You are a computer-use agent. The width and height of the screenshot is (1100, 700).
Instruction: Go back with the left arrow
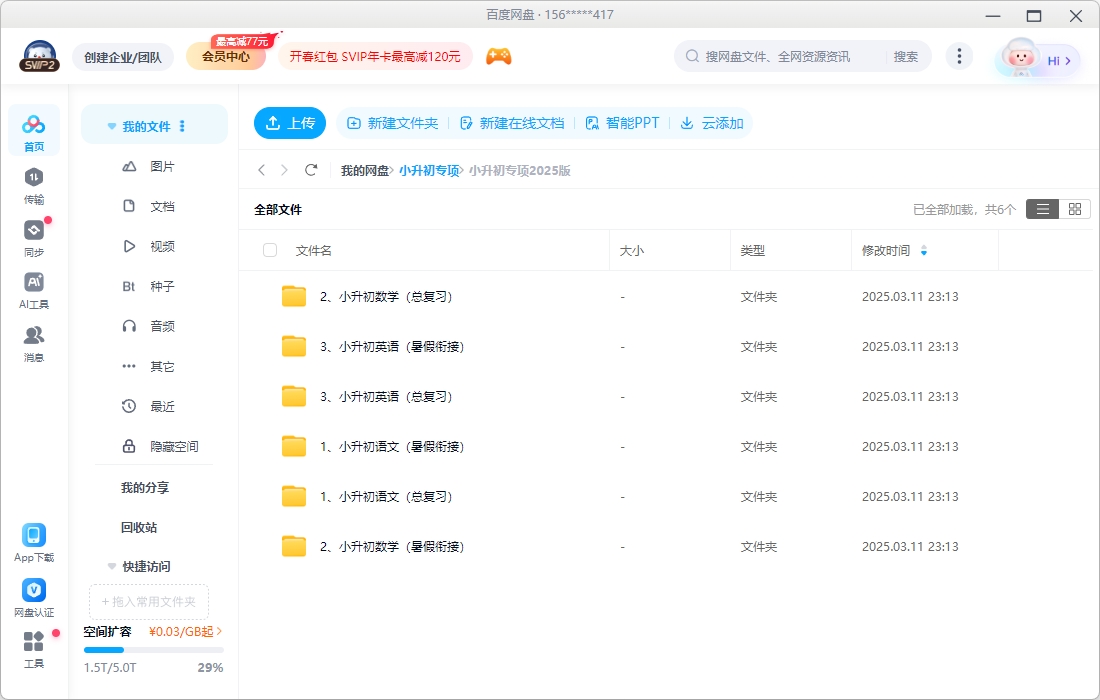click(x=262, y=170)
